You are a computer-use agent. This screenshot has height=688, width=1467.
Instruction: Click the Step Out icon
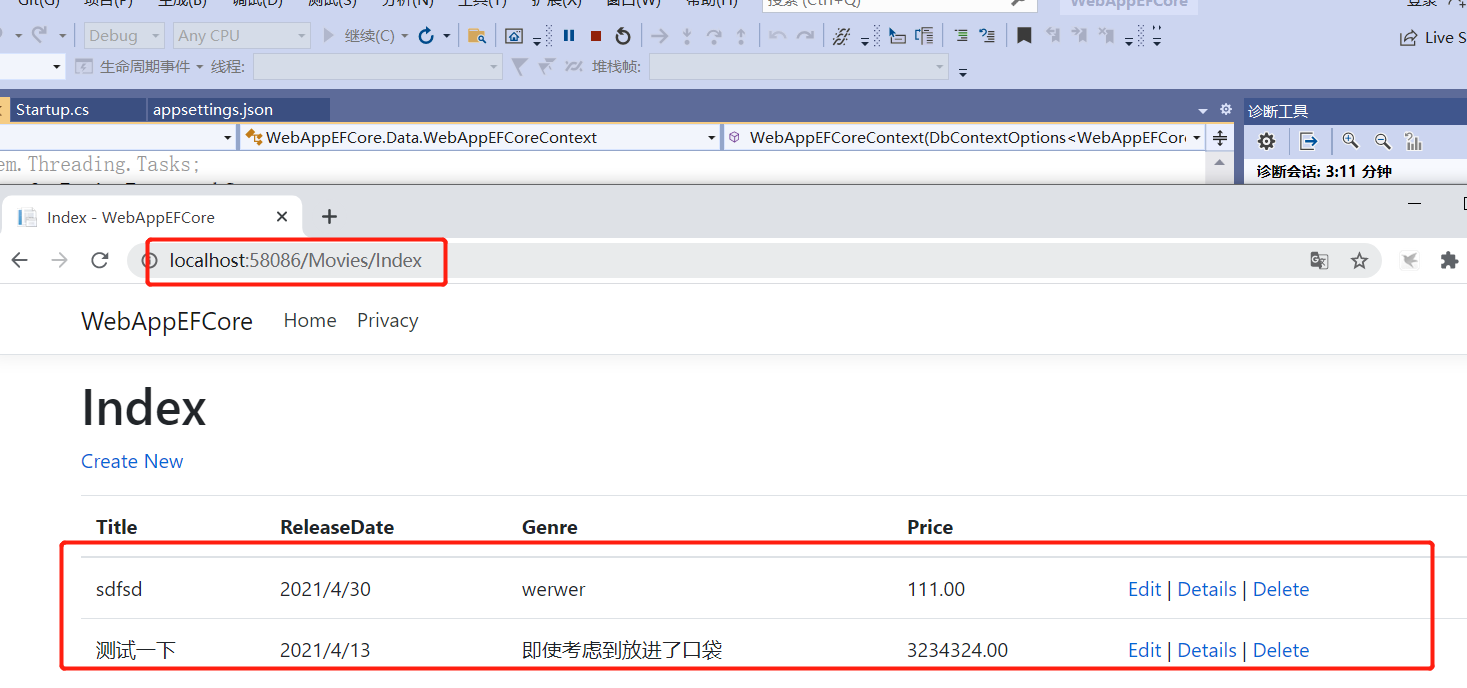pyautogui.click(x=741, y=36)
